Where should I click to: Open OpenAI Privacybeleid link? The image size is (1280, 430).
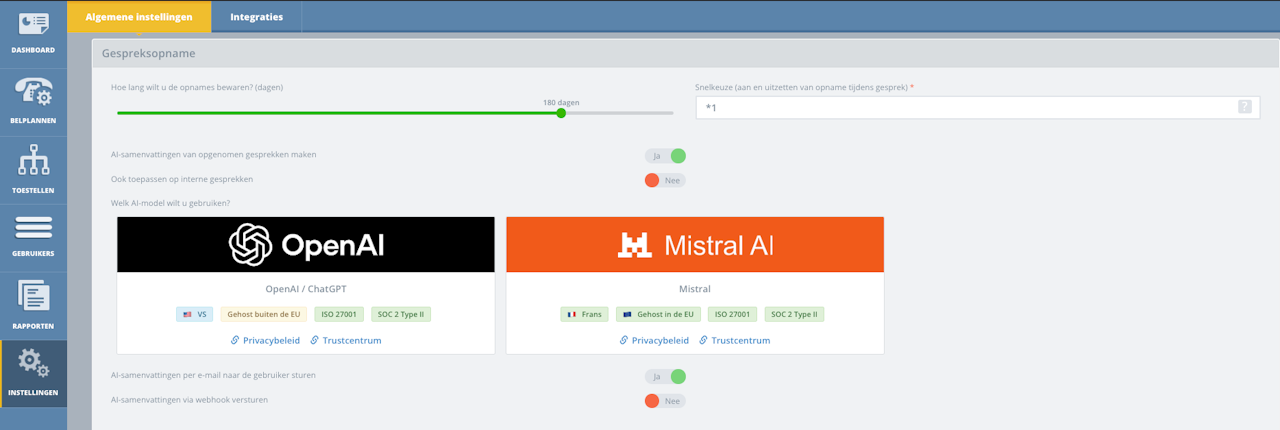(265, 340)
